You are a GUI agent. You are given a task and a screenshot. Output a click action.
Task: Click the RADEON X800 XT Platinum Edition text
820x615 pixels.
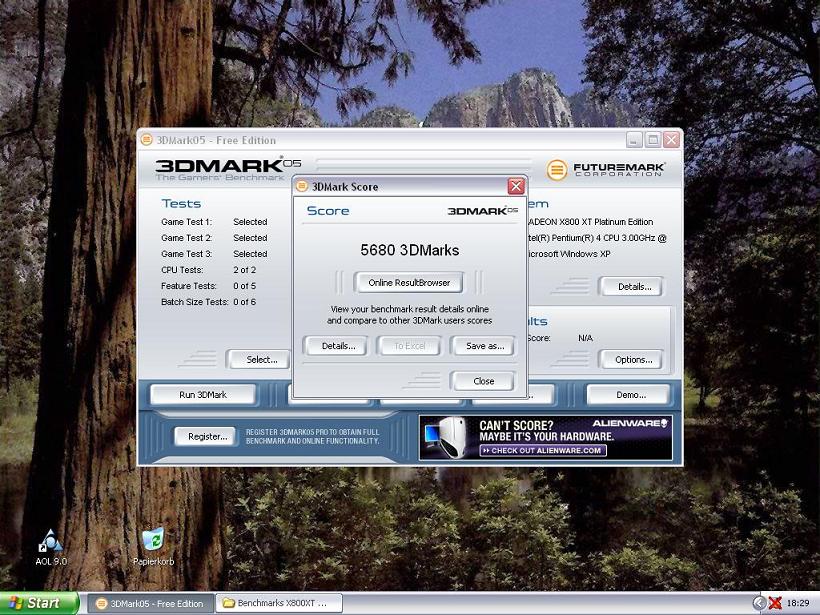(x=590, y=222)
